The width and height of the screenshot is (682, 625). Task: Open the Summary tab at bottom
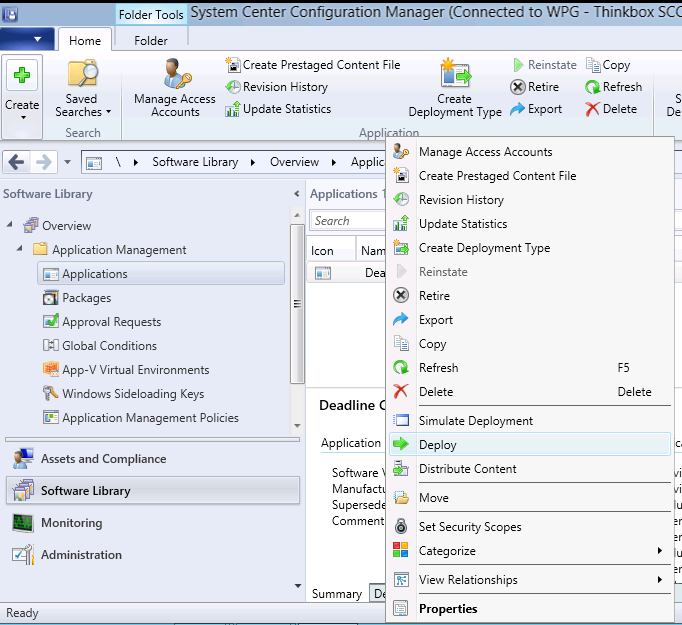coord(336,594)
